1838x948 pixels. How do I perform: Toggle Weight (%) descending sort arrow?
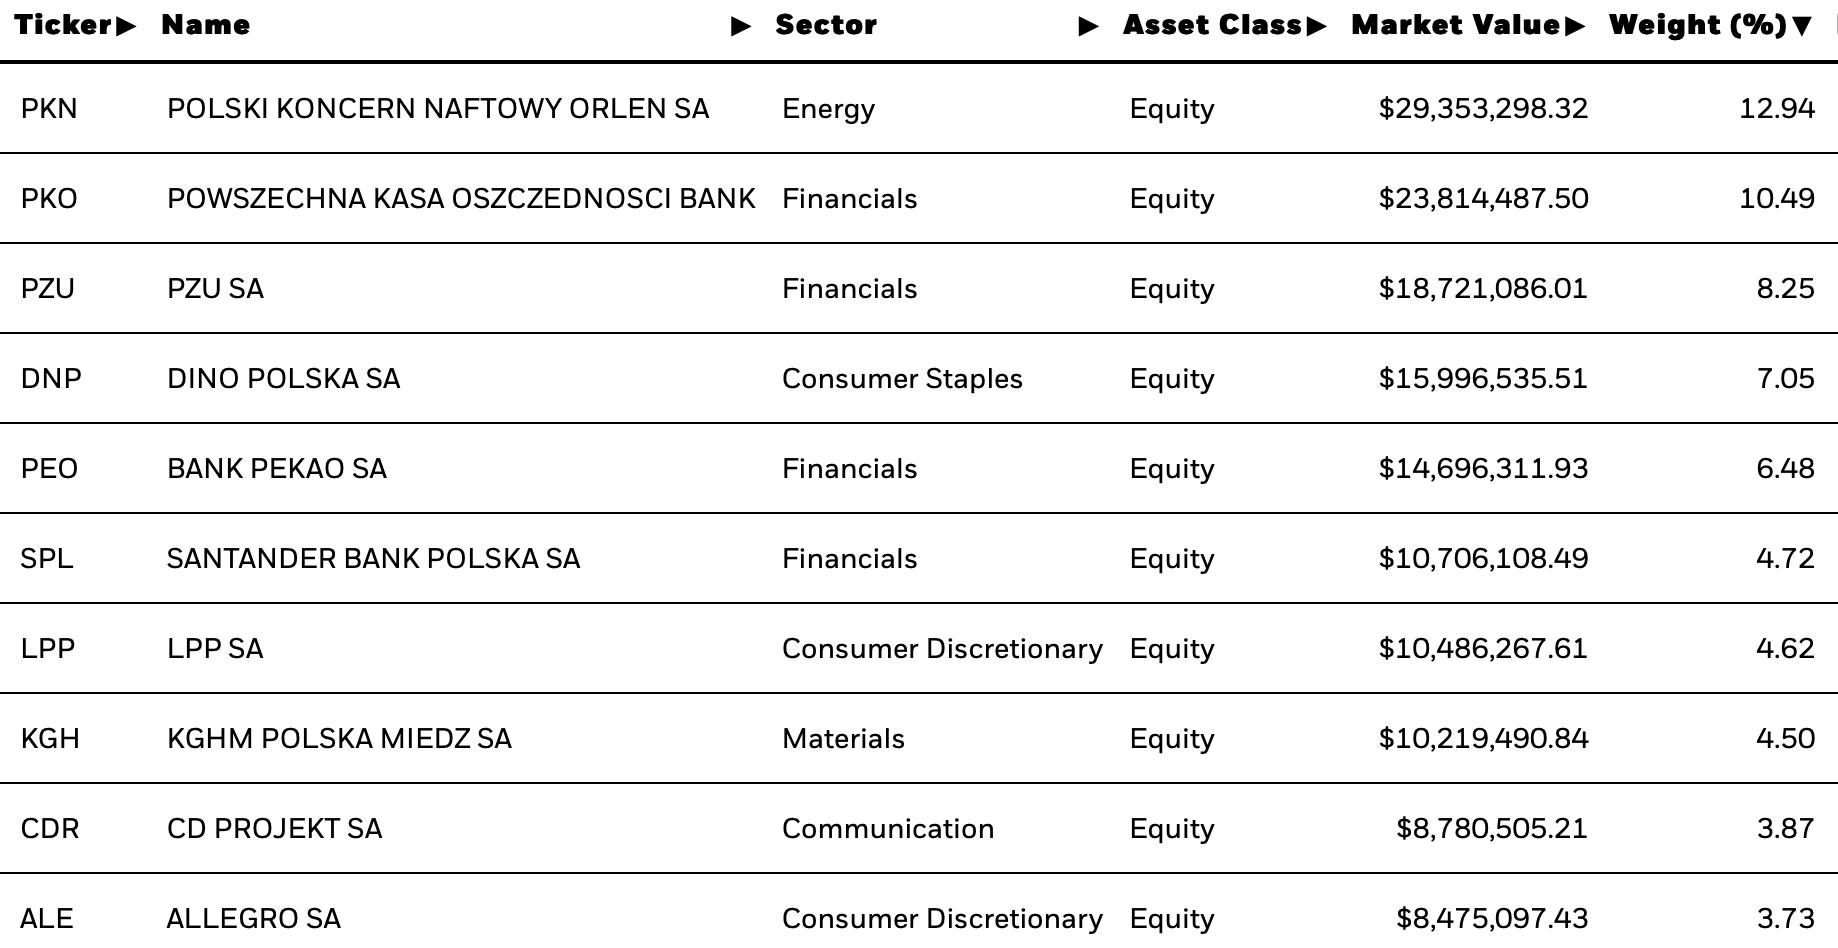click(x=1802, y=27)
